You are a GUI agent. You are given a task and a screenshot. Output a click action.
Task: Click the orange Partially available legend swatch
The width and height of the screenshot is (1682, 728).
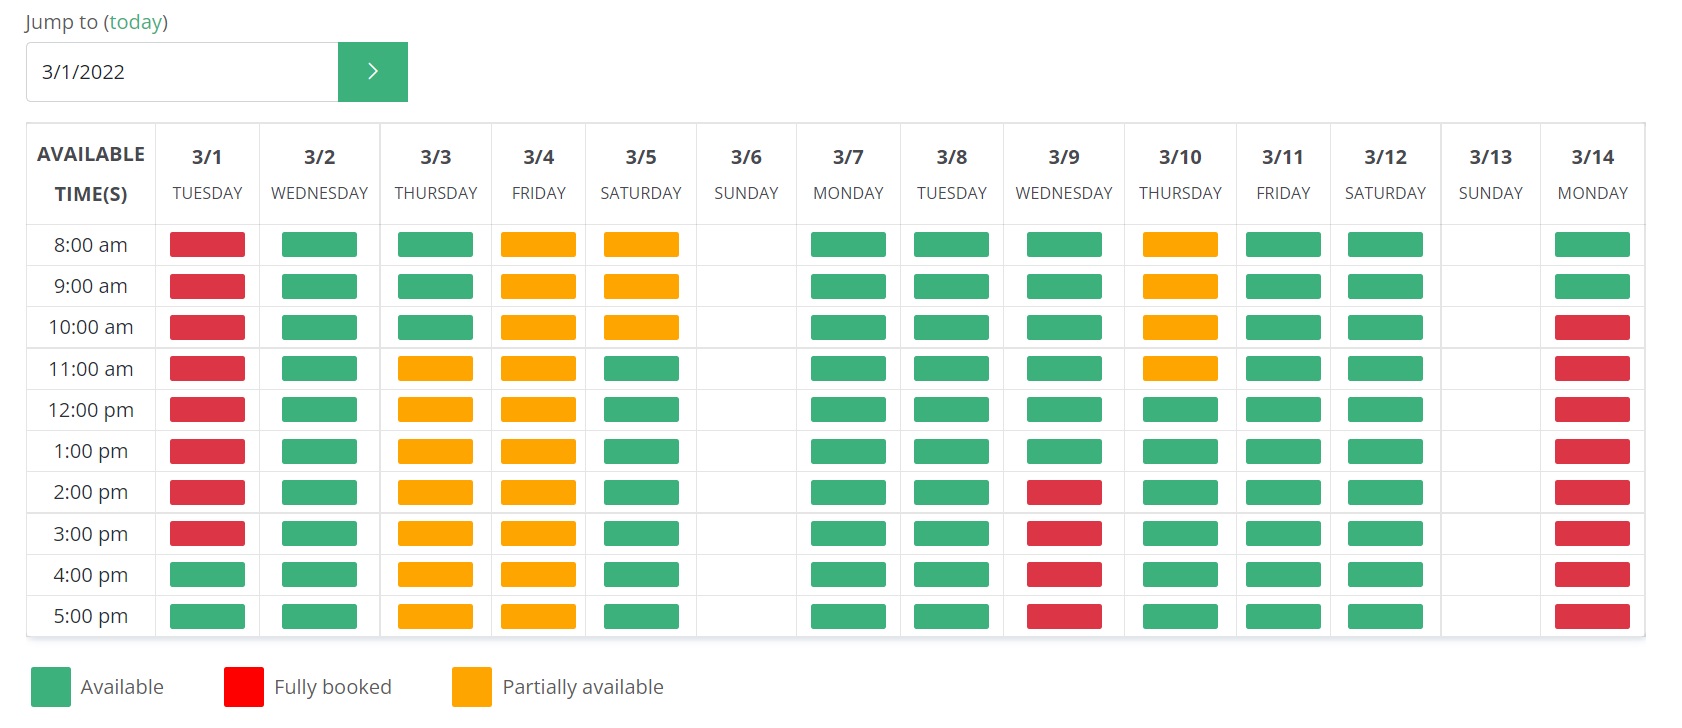tap(472, 687)
